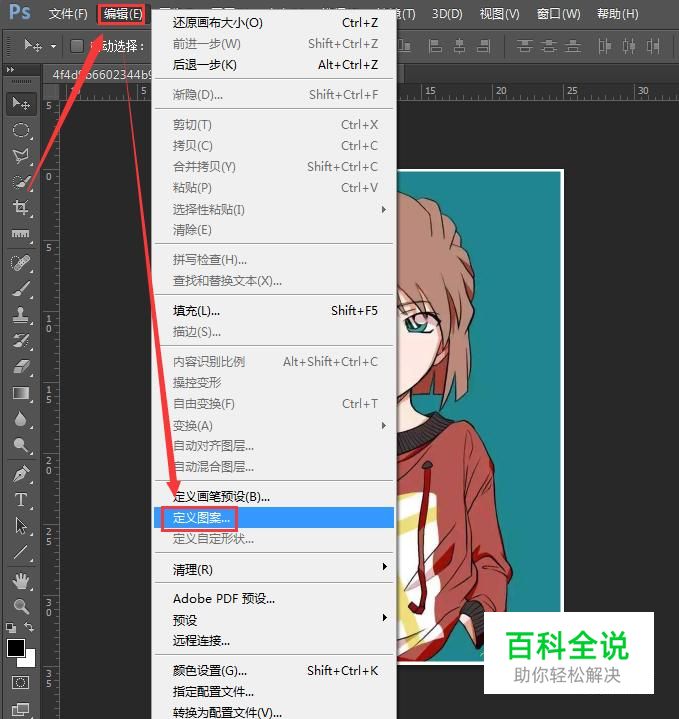Open the 窗口(W) menu
The height and width of the screenshot is (719, 679).
pos(558,14)
